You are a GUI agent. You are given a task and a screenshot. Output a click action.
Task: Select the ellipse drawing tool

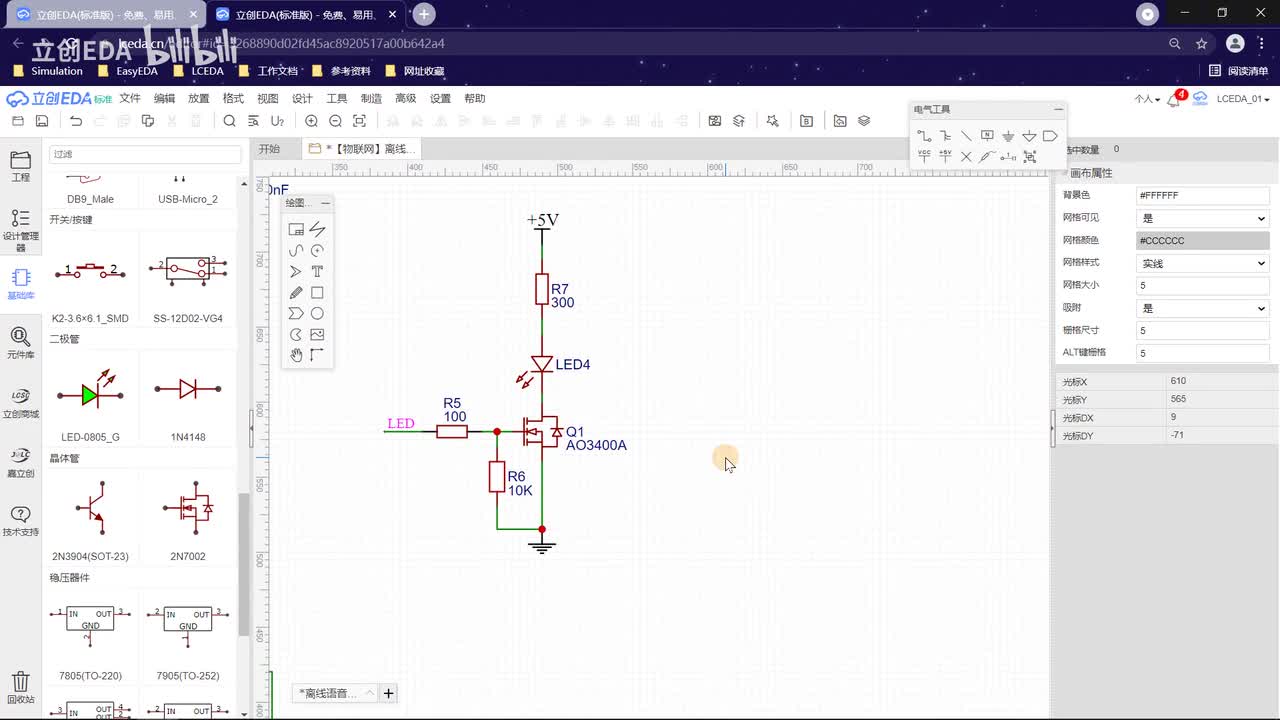317,314
